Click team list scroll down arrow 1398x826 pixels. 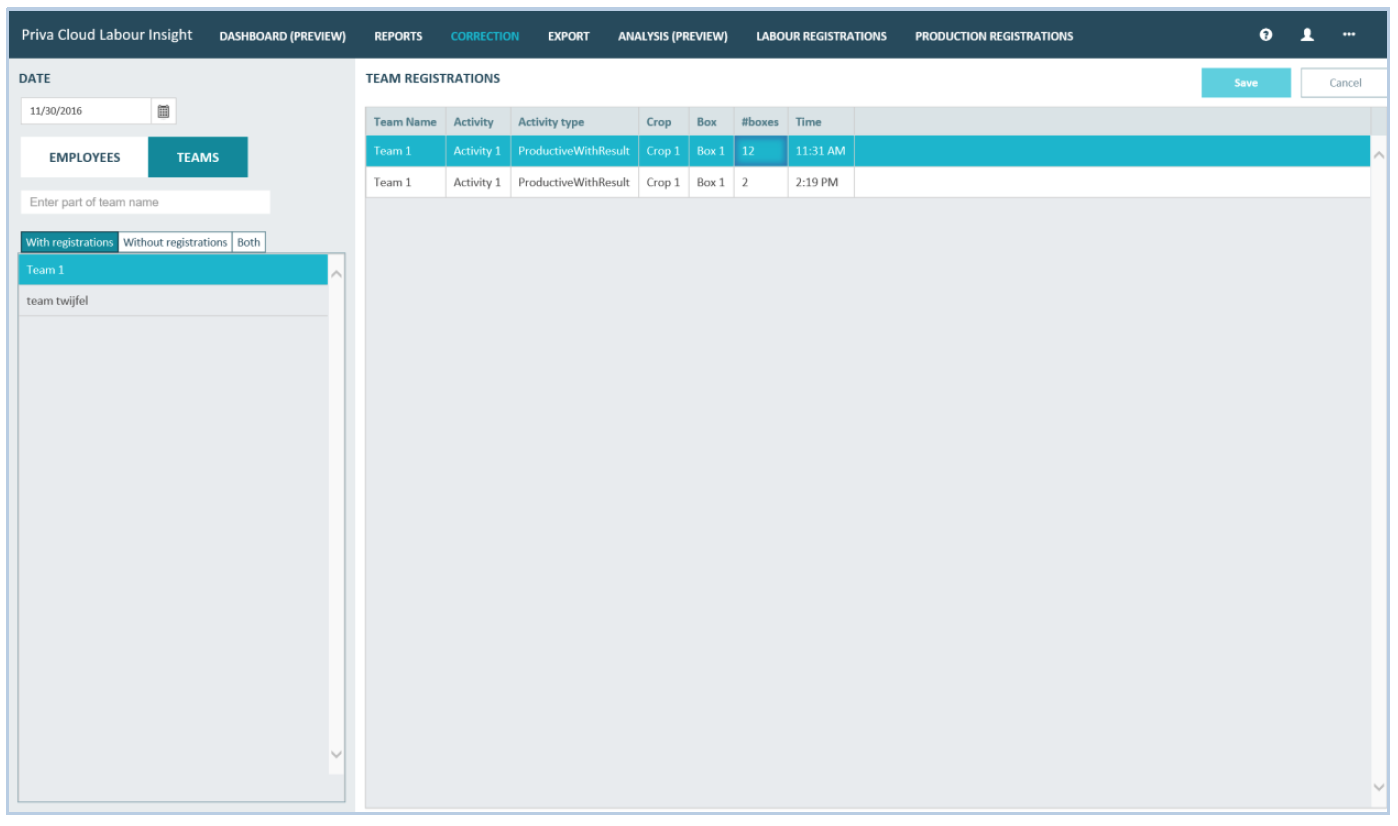tap(336, 754)
